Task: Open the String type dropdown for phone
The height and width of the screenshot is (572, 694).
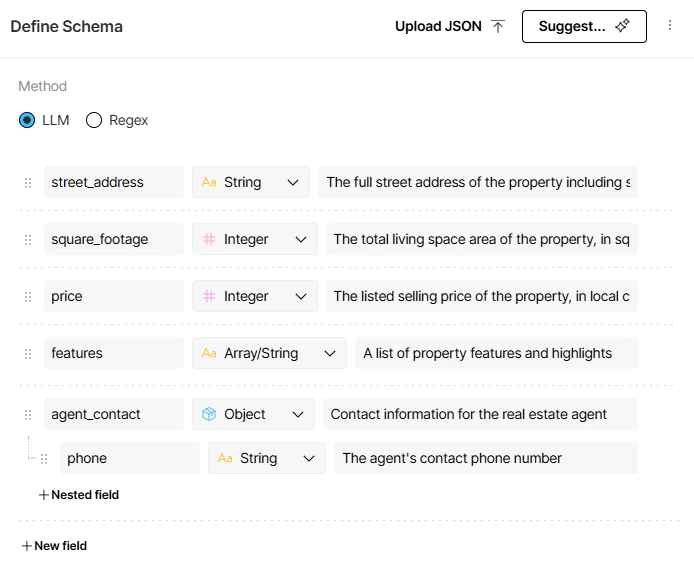Action: click(267, 458)
